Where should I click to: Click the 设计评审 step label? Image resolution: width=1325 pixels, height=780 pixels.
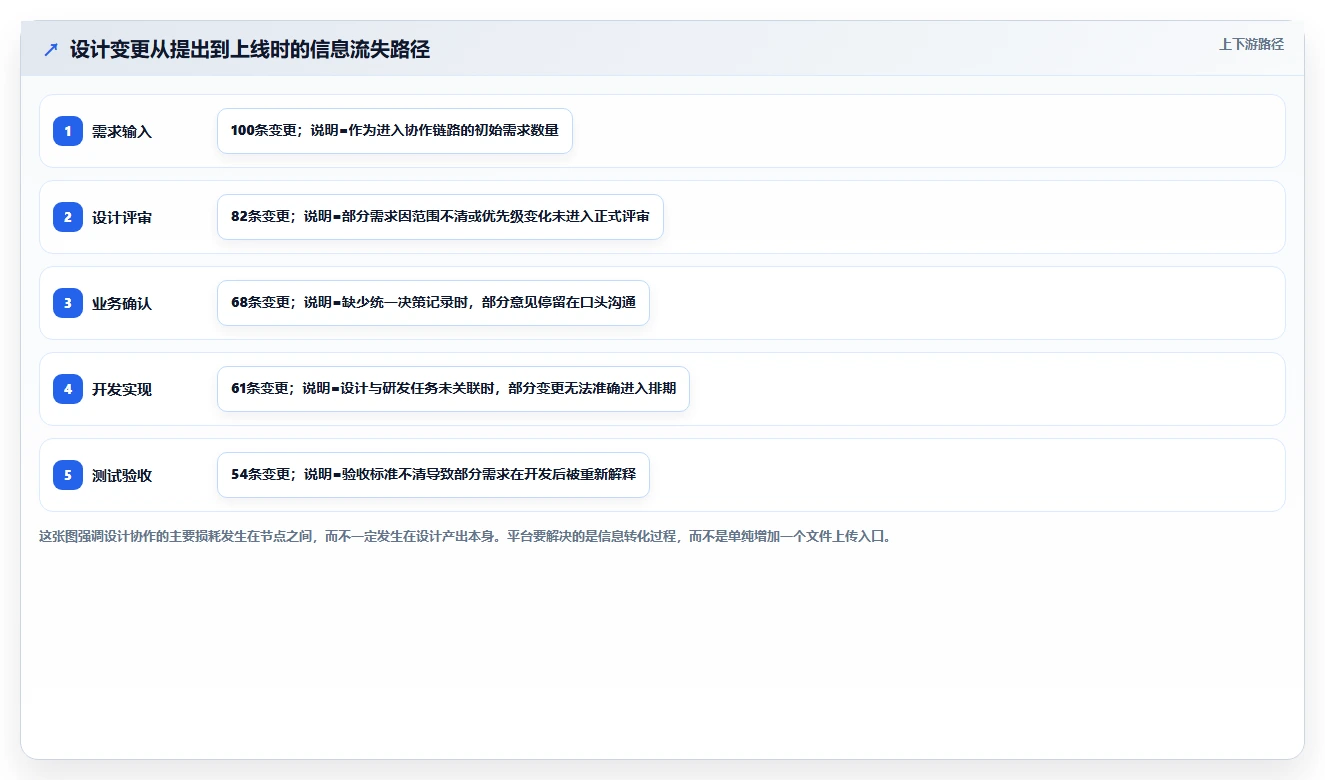click(122, 217)
